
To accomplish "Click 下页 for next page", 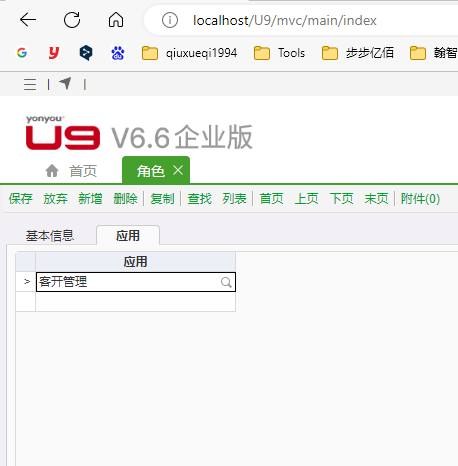I will coord(341,199).
